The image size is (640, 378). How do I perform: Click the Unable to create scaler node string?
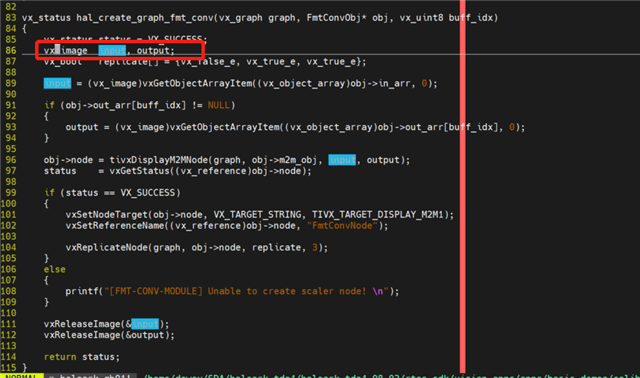(287, 291)
